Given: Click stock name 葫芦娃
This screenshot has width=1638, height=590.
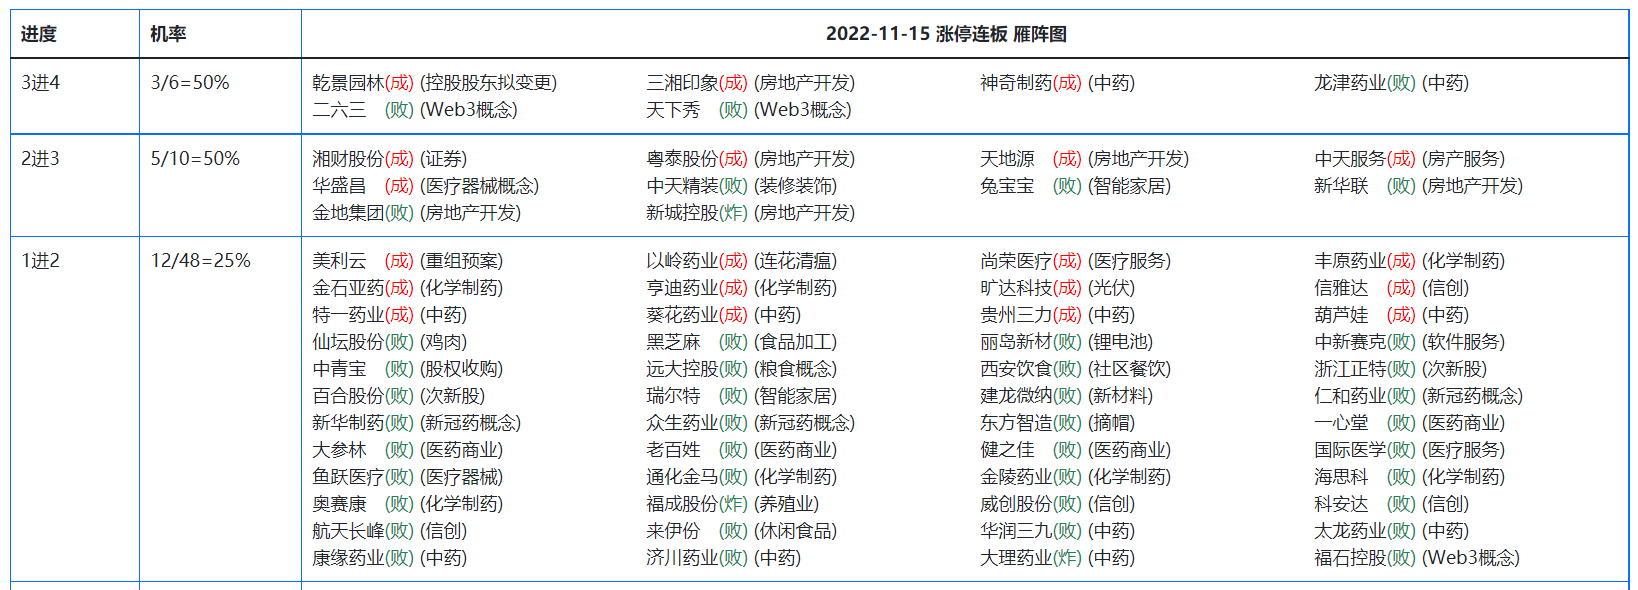Looking at the screenshot, I should click(1341, 315).
